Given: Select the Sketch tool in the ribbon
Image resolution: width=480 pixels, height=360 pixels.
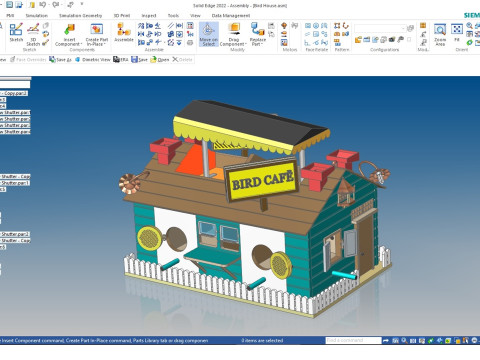Looking at the screenshot, I should 16,32.
